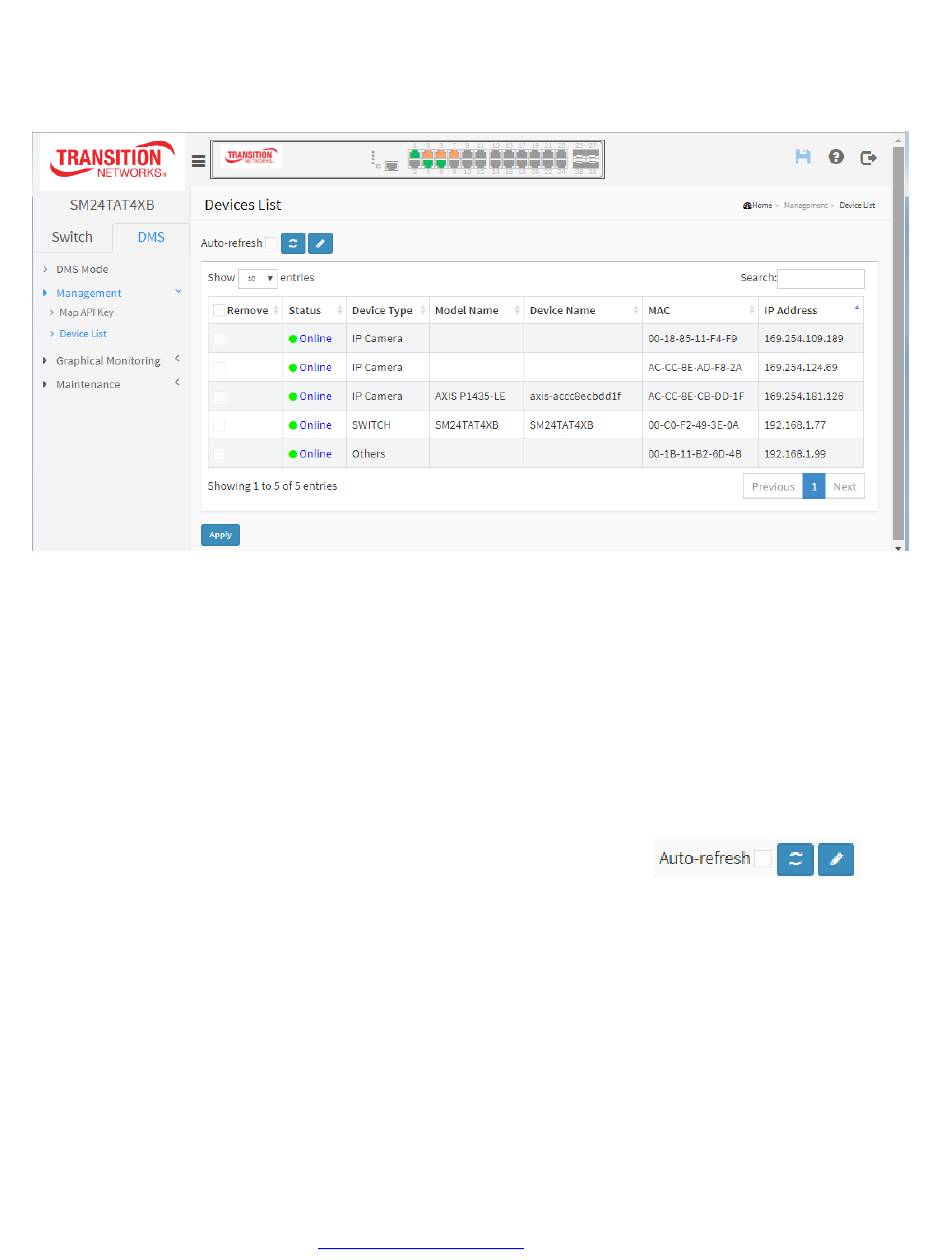Select Map API Key menu item

pyautogui.click(x=86, y=313)
